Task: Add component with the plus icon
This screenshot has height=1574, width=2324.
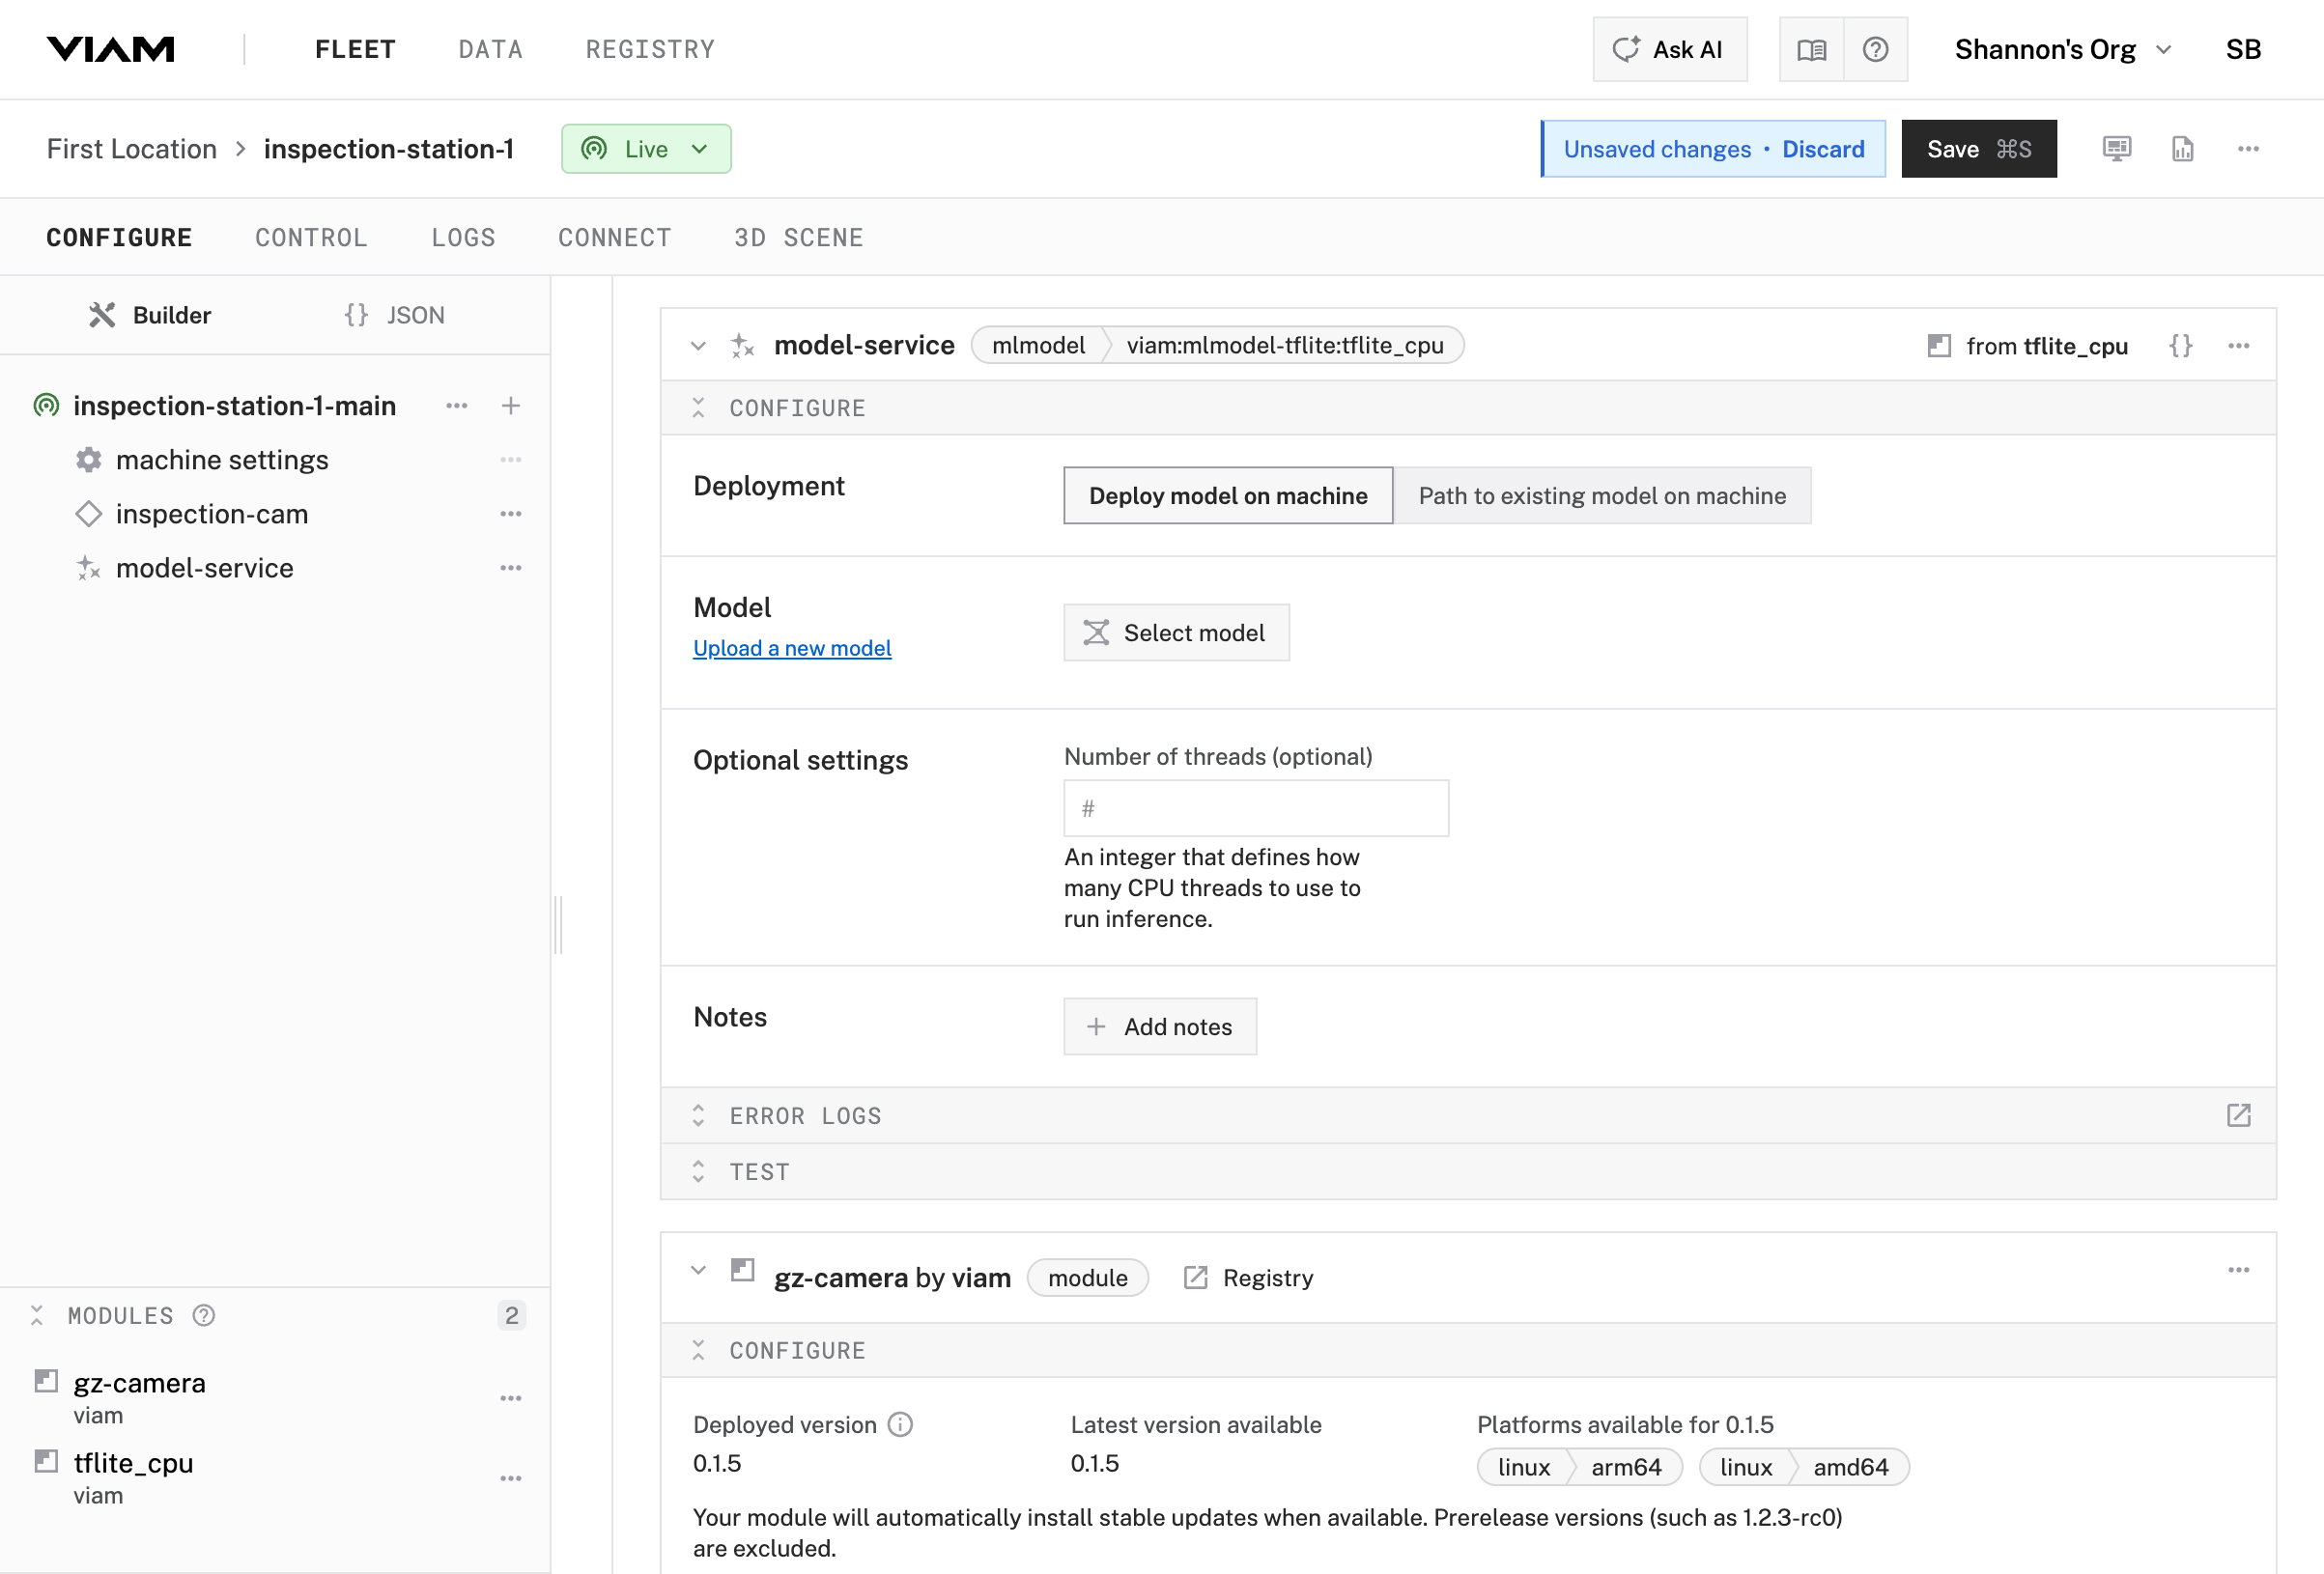Action: click(510, 406)
